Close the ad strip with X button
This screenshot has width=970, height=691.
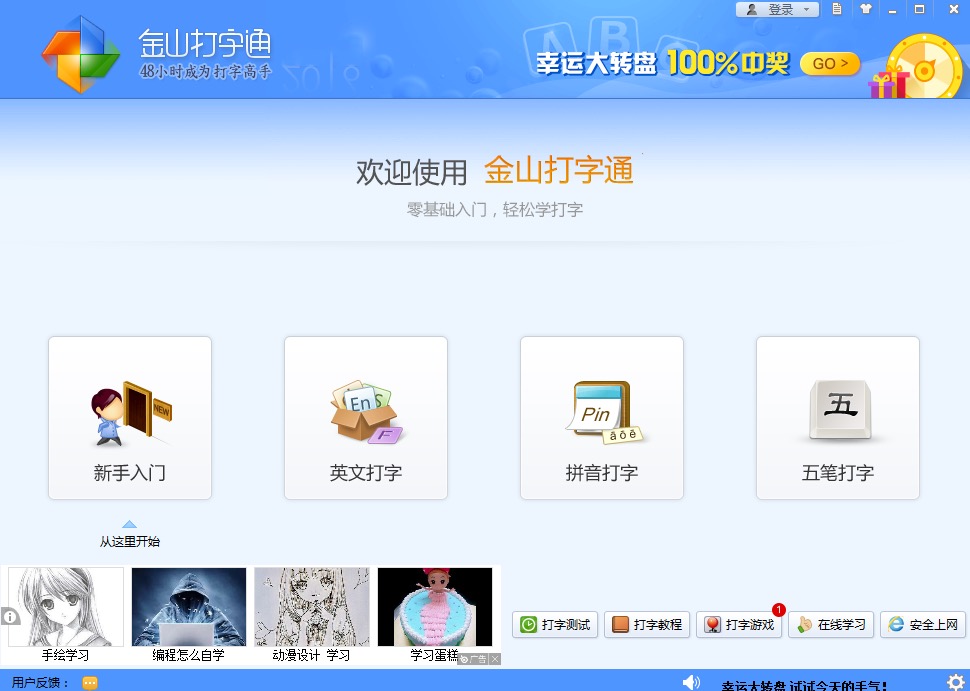point(495,659)
